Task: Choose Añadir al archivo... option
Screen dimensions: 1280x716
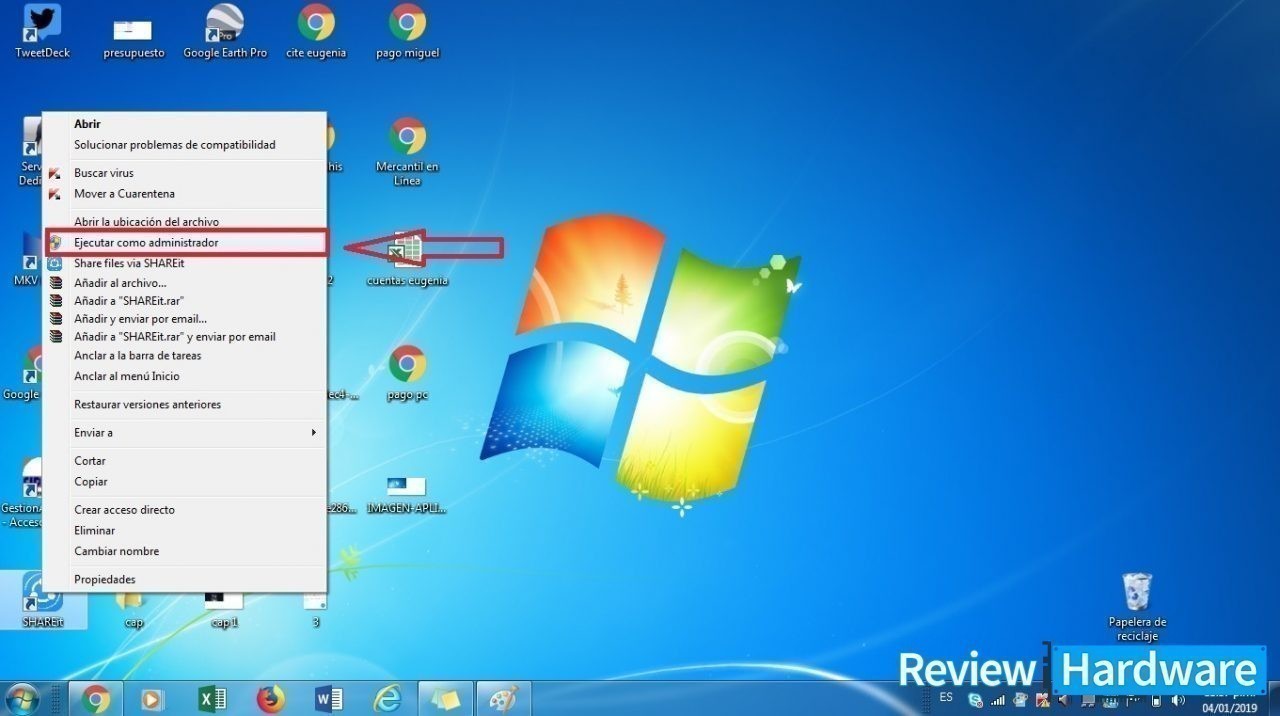Action: point(186,283)
